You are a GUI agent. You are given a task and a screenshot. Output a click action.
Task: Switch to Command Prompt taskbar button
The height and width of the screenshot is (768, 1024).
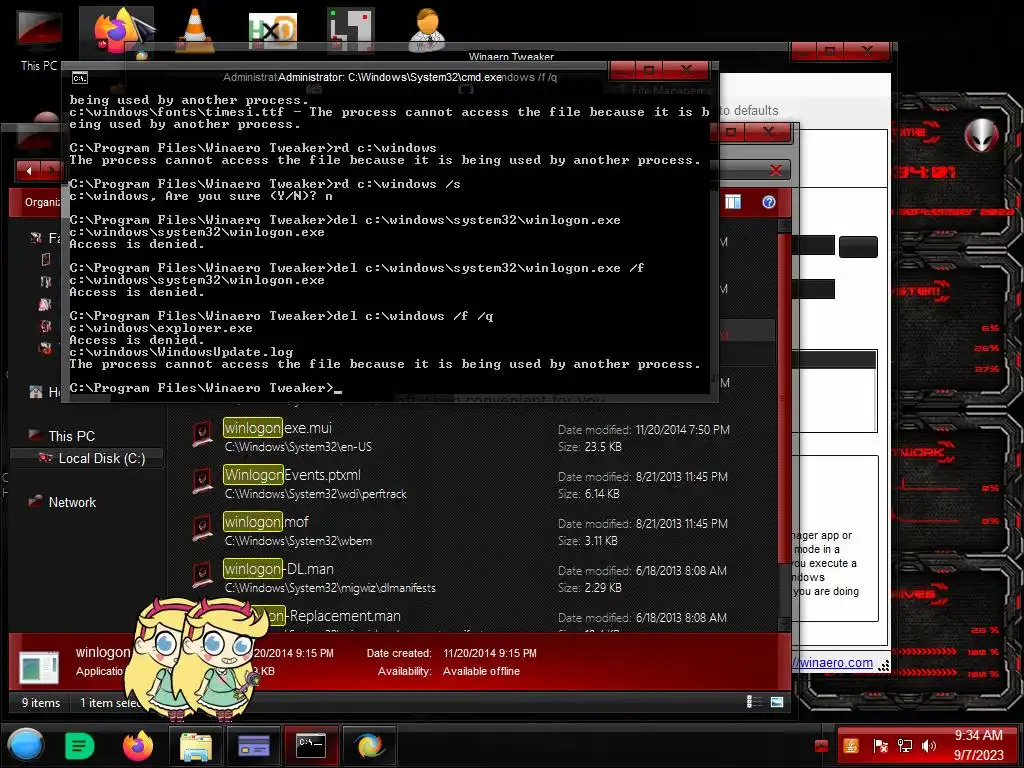(x=312, y=746)
